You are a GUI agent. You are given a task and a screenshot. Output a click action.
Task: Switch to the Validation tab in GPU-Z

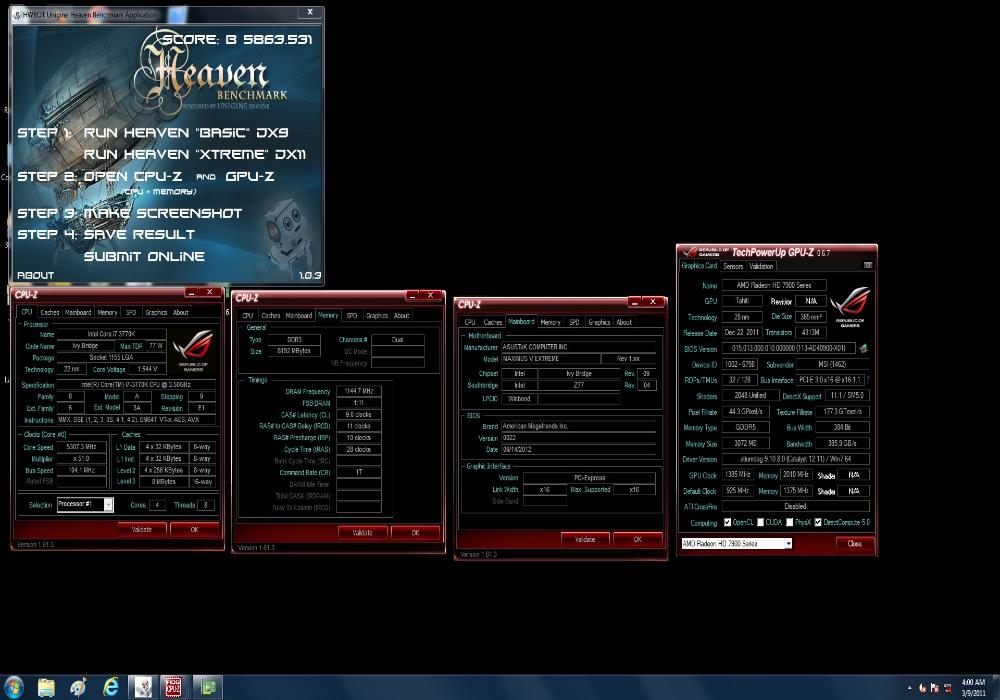[x=761, y=266]
